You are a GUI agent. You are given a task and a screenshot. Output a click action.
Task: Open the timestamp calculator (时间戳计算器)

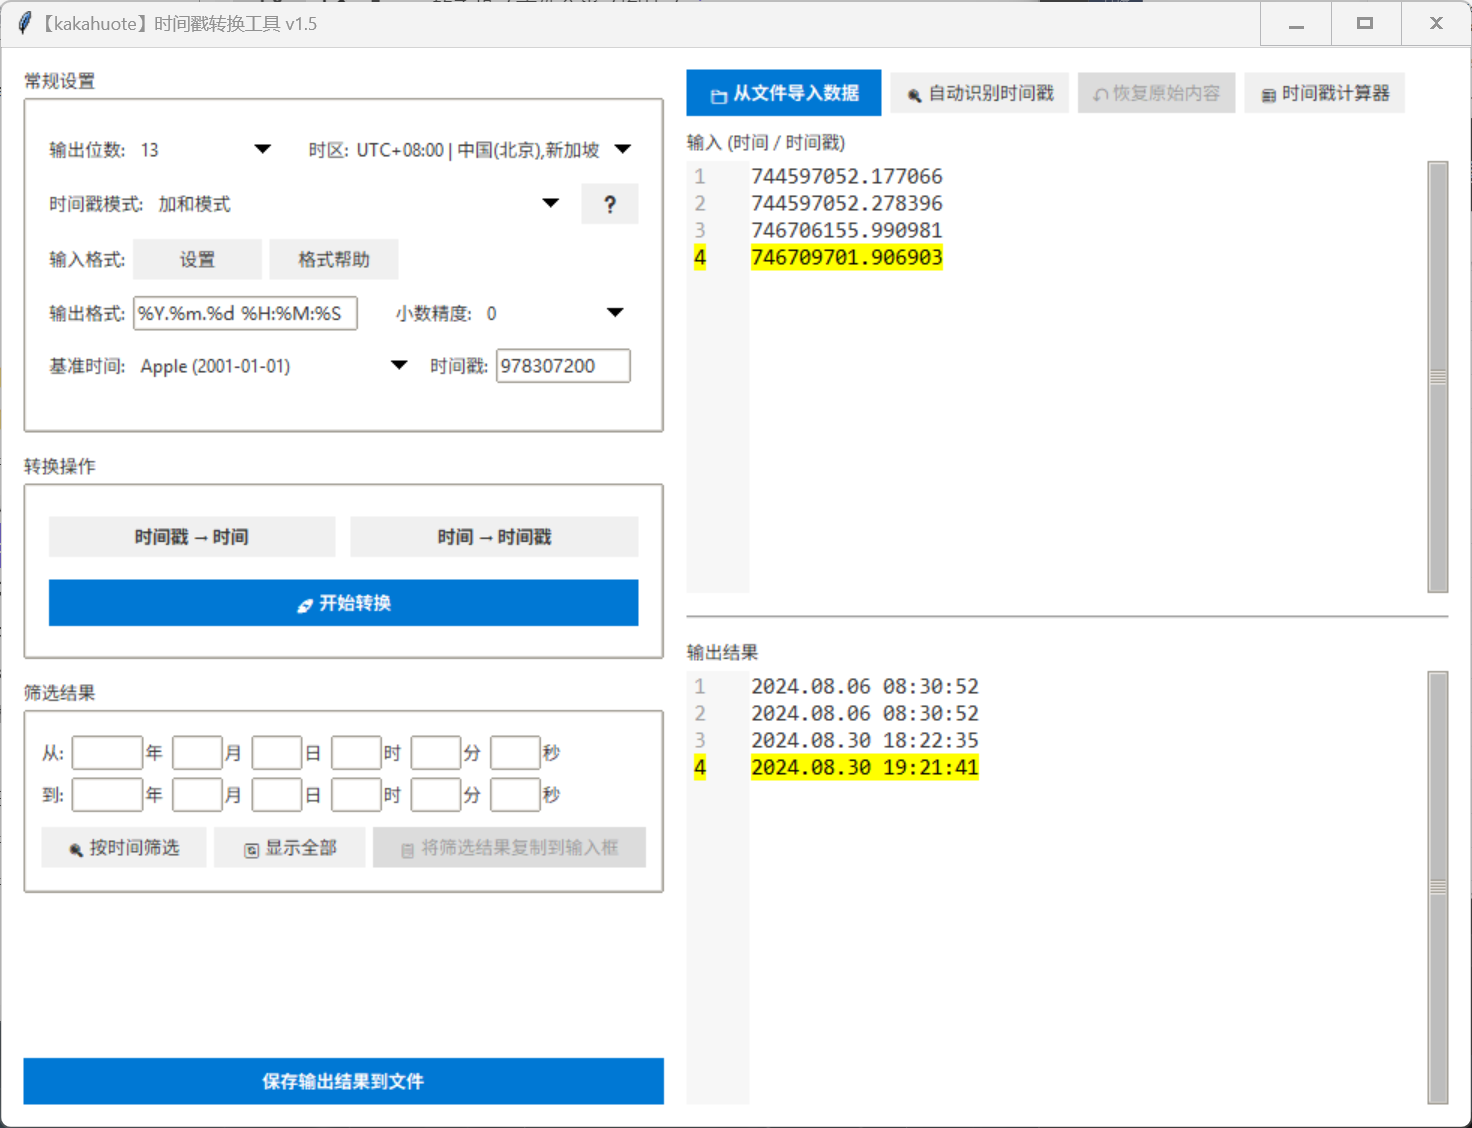pos(1324,93)
